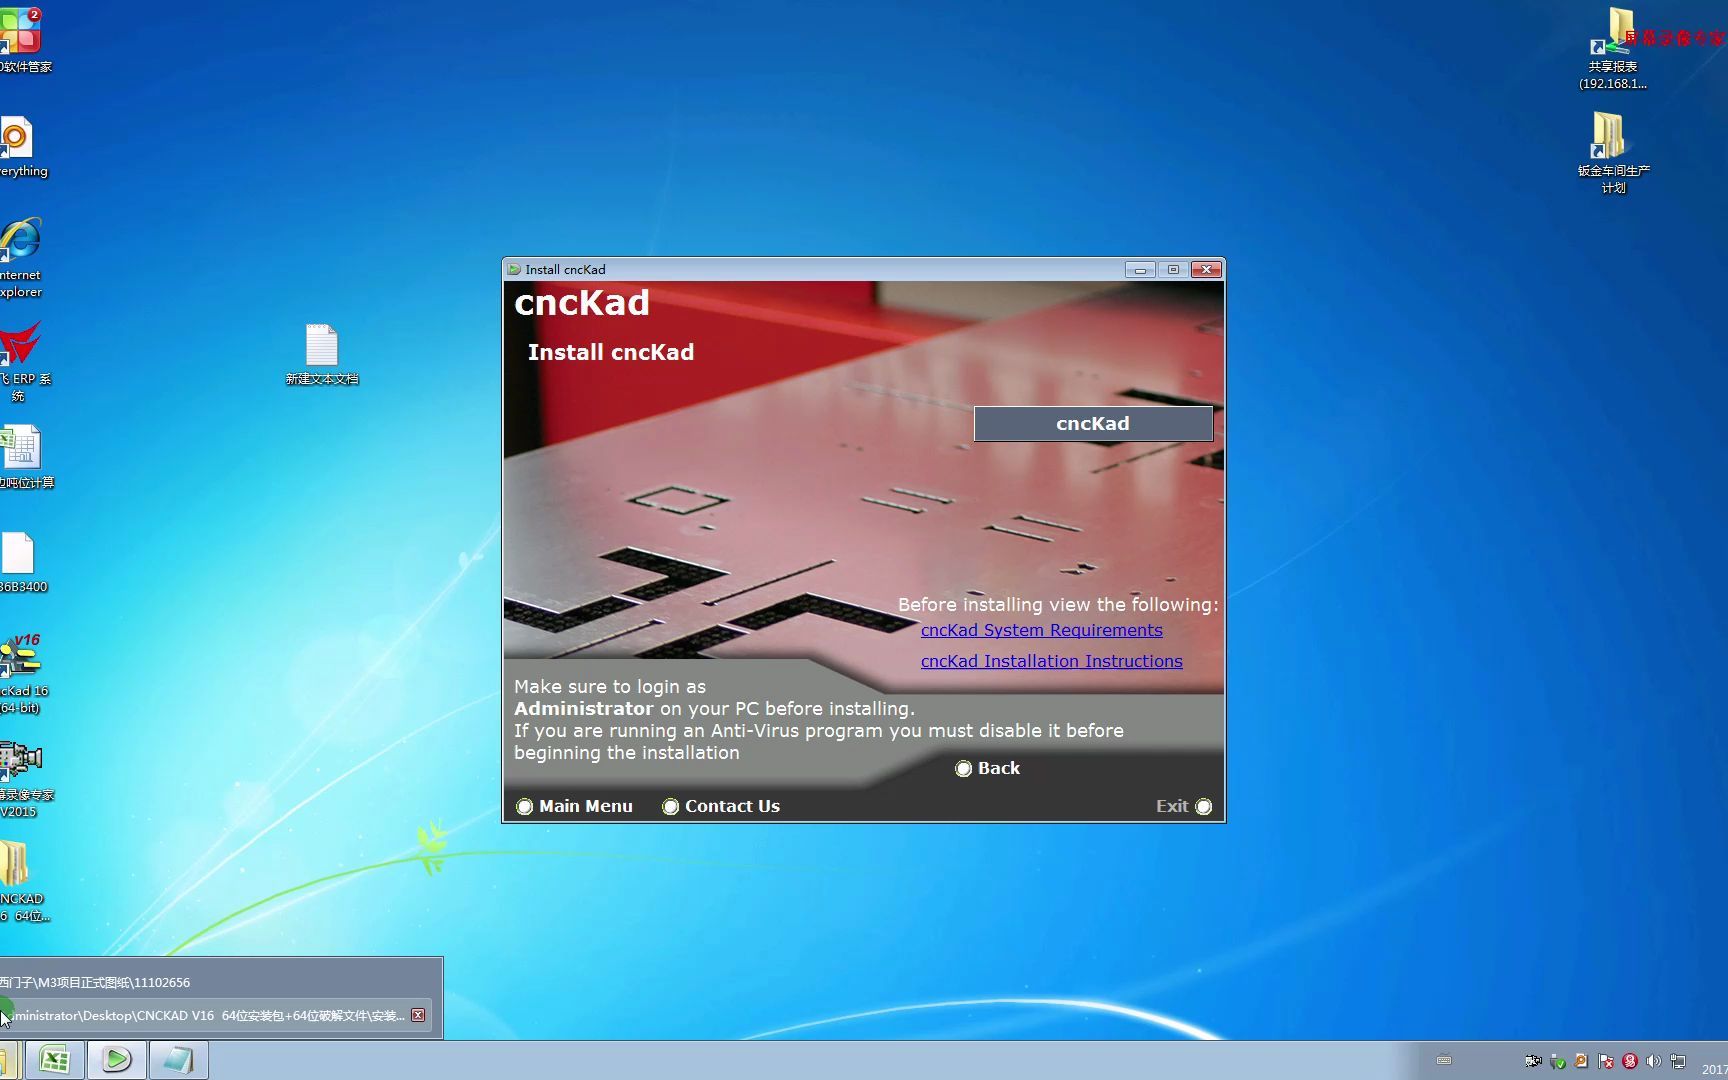
Task: Open Excel from the taskbar
Action: [54, 1060]
